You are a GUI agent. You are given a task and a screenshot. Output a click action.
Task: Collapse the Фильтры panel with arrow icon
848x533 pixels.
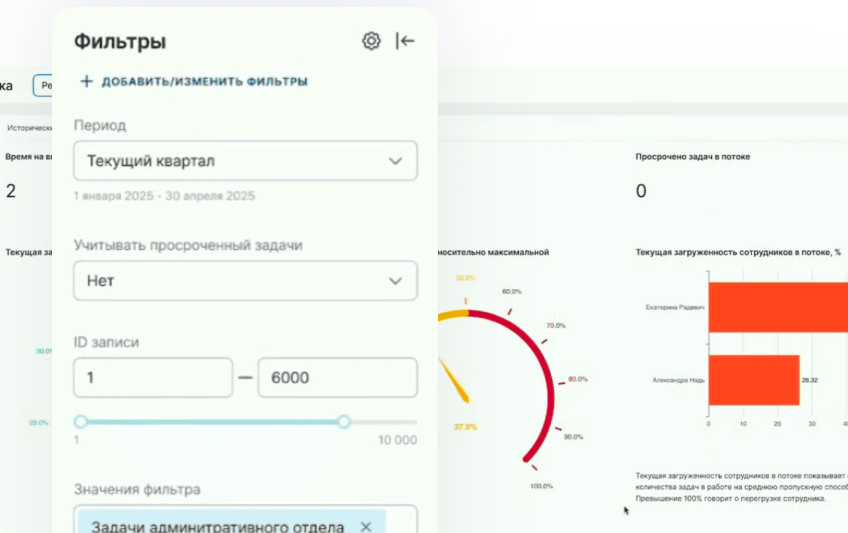tap(405, 41)
